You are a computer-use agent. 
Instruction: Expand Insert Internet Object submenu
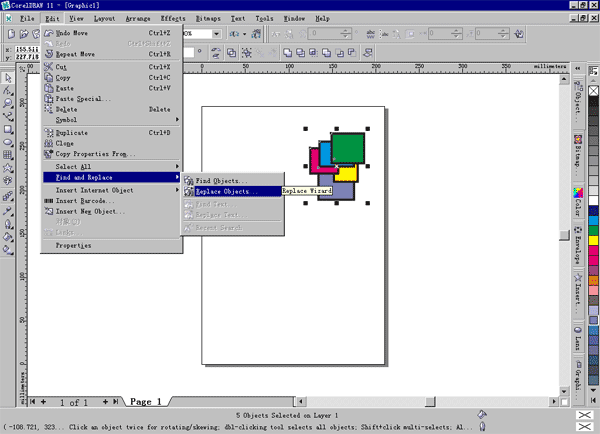click(177, 190)
